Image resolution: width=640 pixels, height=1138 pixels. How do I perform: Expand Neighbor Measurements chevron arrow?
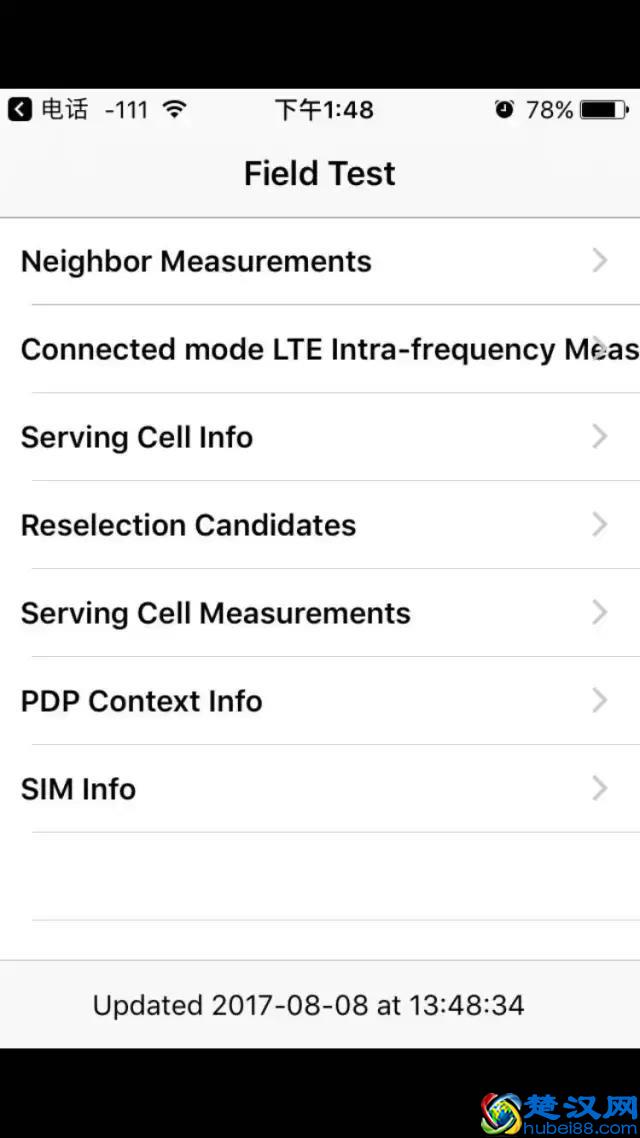pyautogui.click(x=599, y=261)
